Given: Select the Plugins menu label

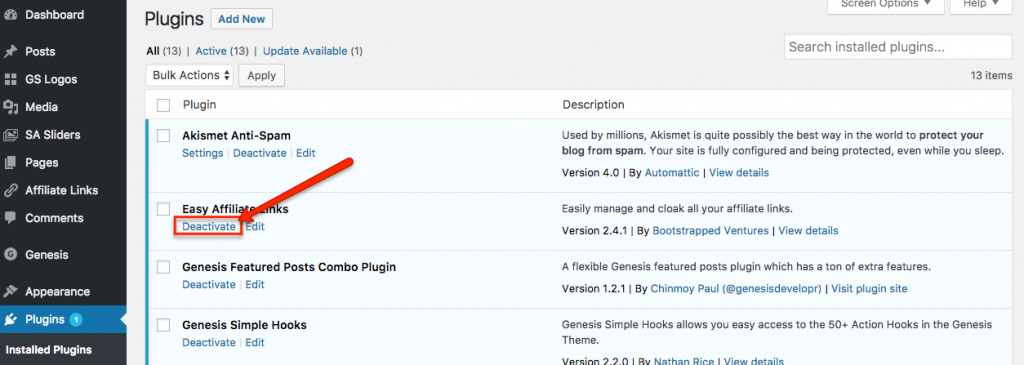Looking at the screenshot, I should pos(45,320).
